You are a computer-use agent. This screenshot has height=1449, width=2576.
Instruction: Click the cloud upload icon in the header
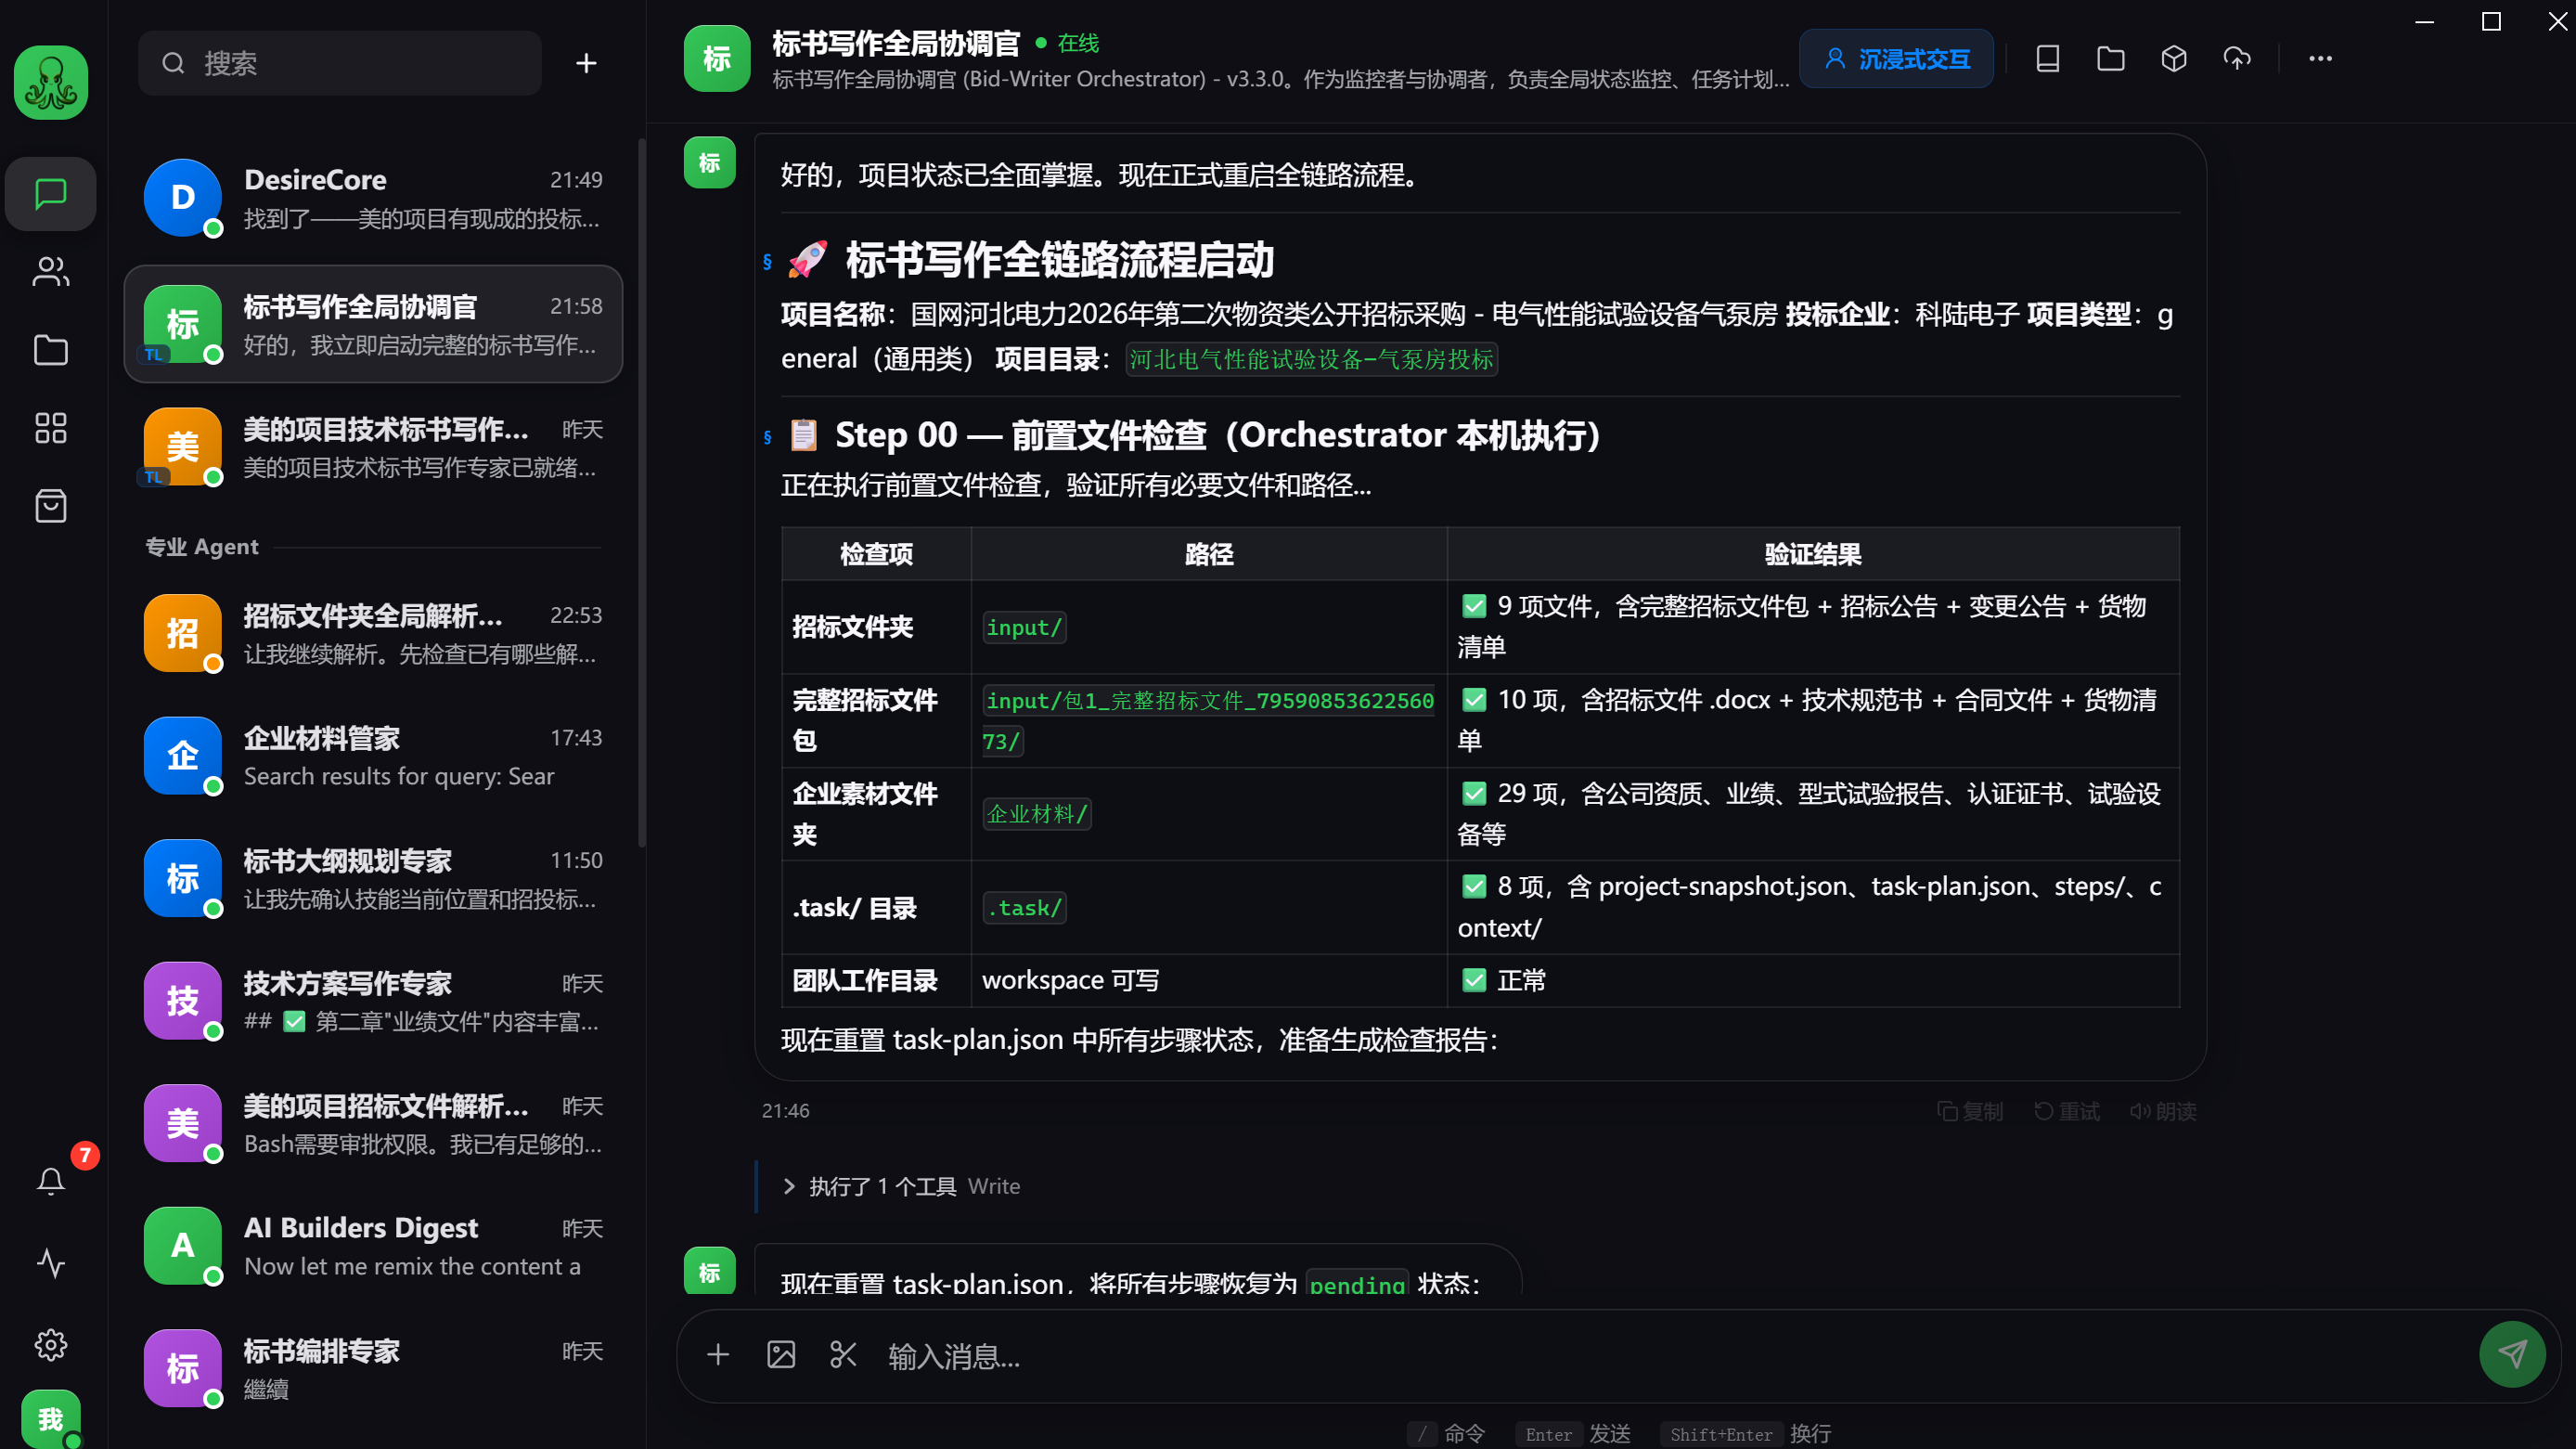(2237, 58)
